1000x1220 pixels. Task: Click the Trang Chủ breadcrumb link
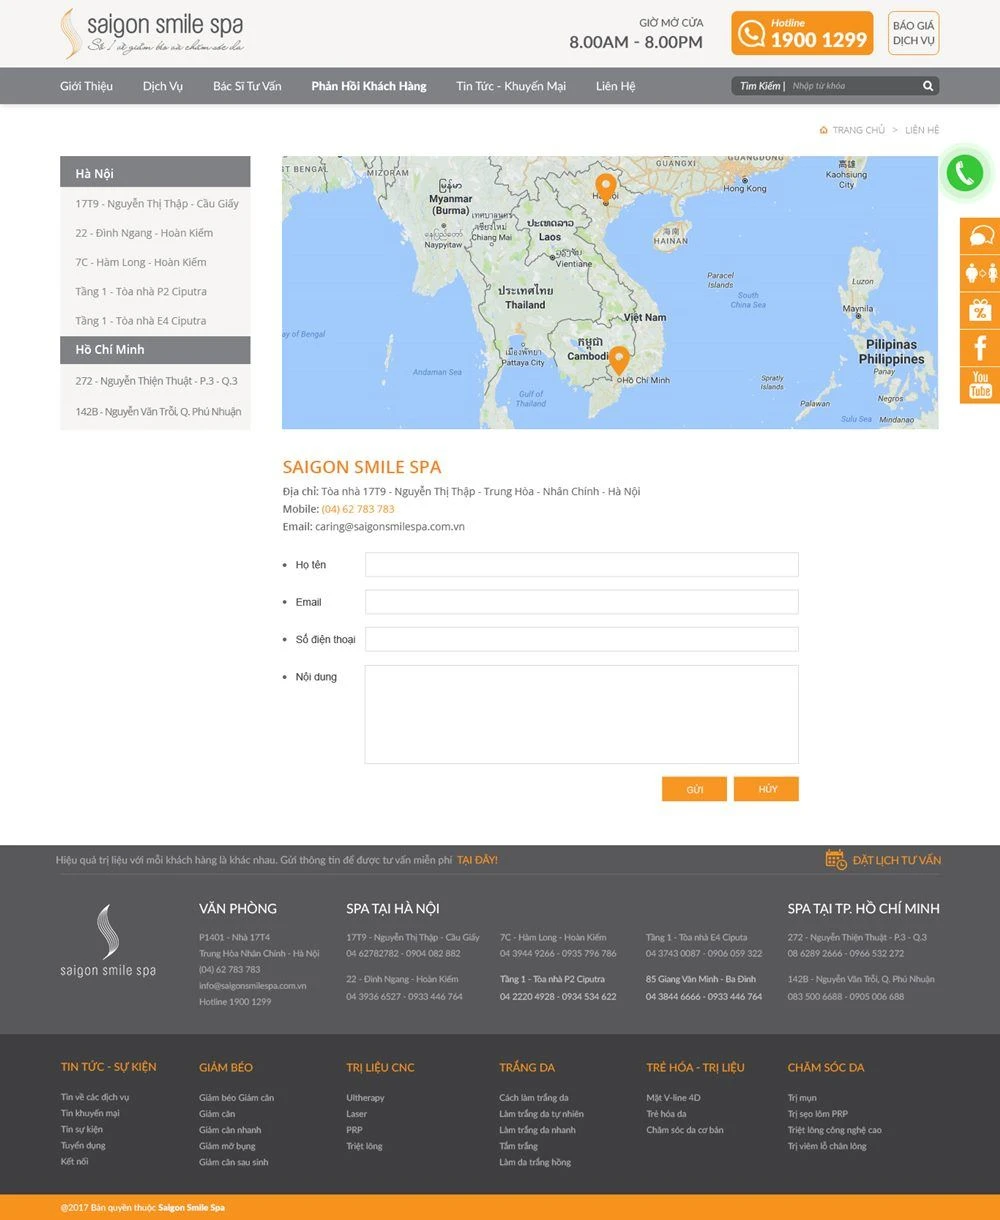(859, 130)
